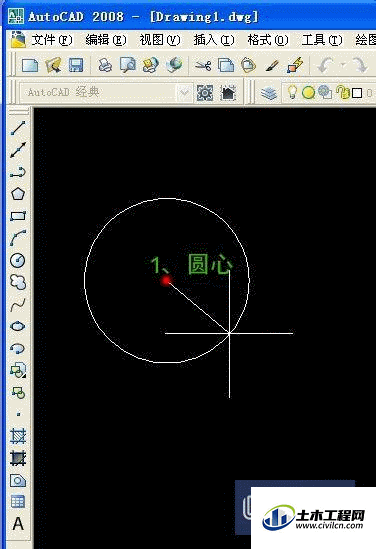Select the Circle tool

(x=18, y=260)
